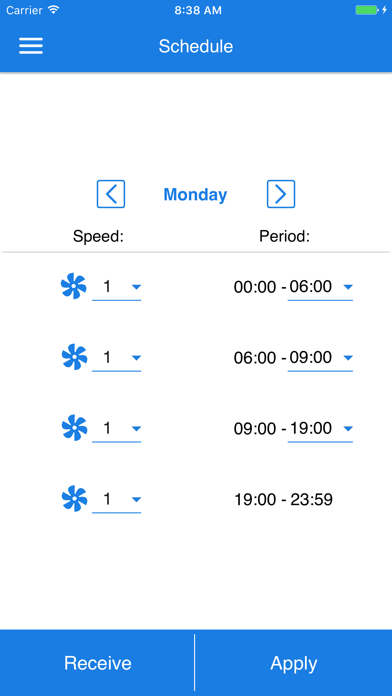Screen dimensions: 392x696
Task: Tap fan icon for 00:00 - 06:00 period
Action: pos(74,286)
